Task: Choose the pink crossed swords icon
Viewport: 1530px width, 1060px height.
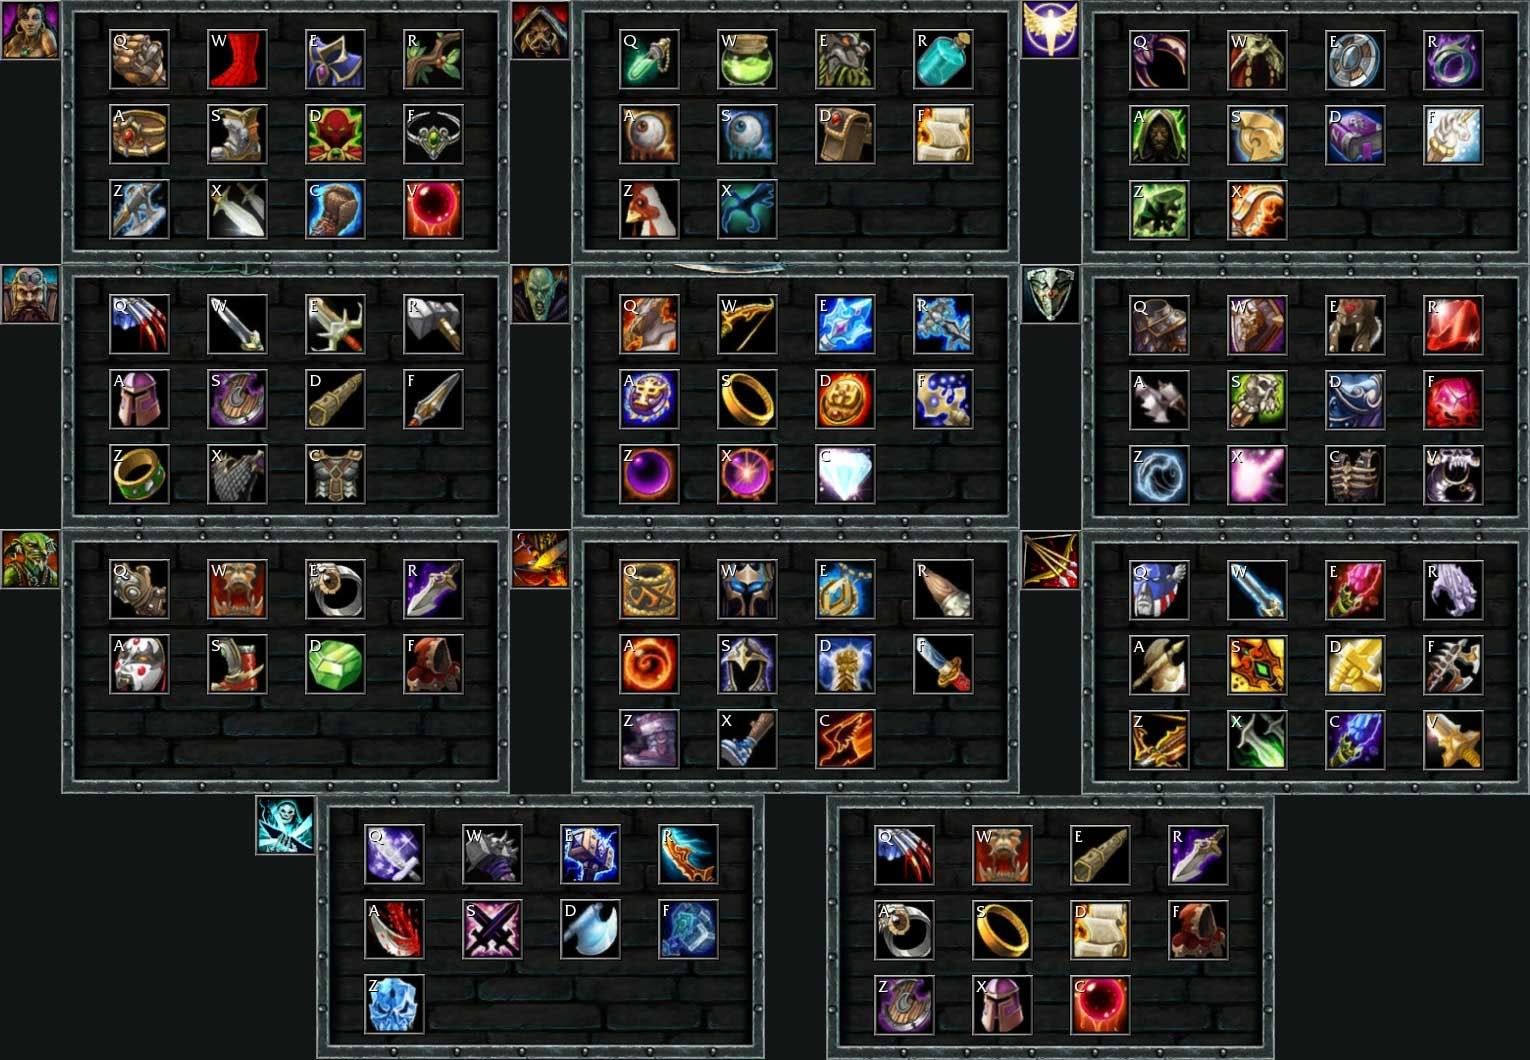Action: (x=492, y=929)
